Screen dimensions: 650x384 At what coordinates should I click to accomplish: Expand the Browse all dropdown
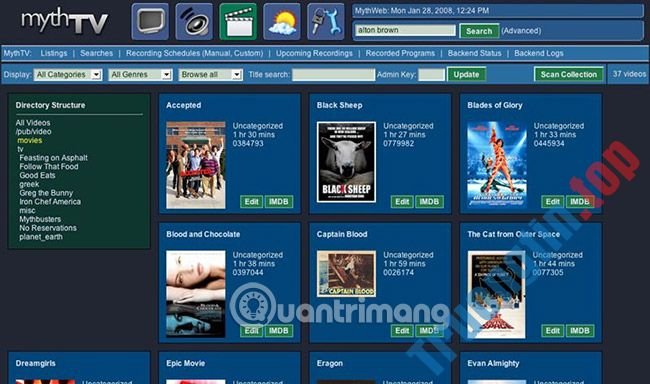[211, 75]
